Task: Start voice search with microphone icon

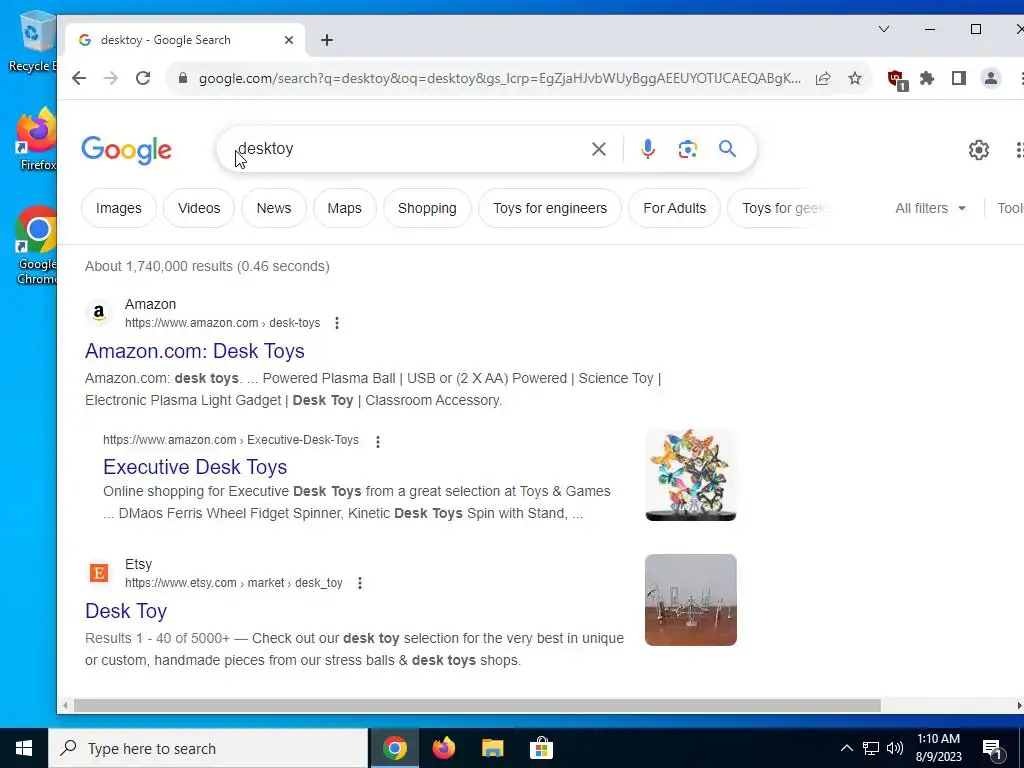Action: click(647, 149)
